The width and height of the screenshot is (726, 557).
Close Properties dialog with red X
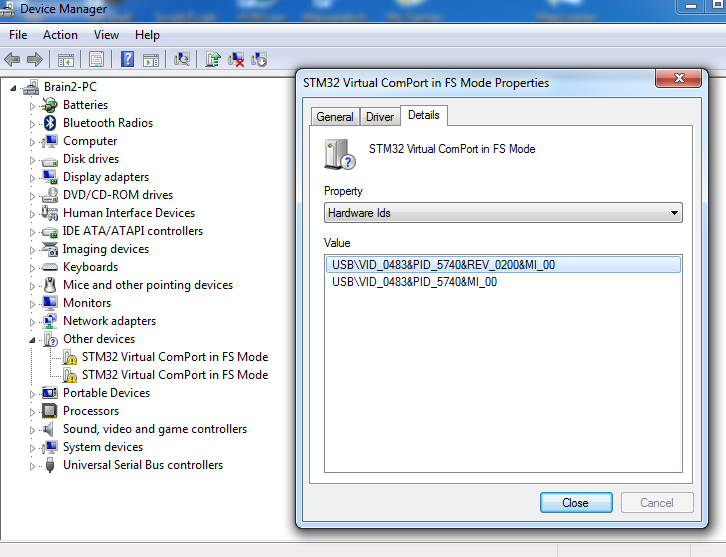[678, 78]
